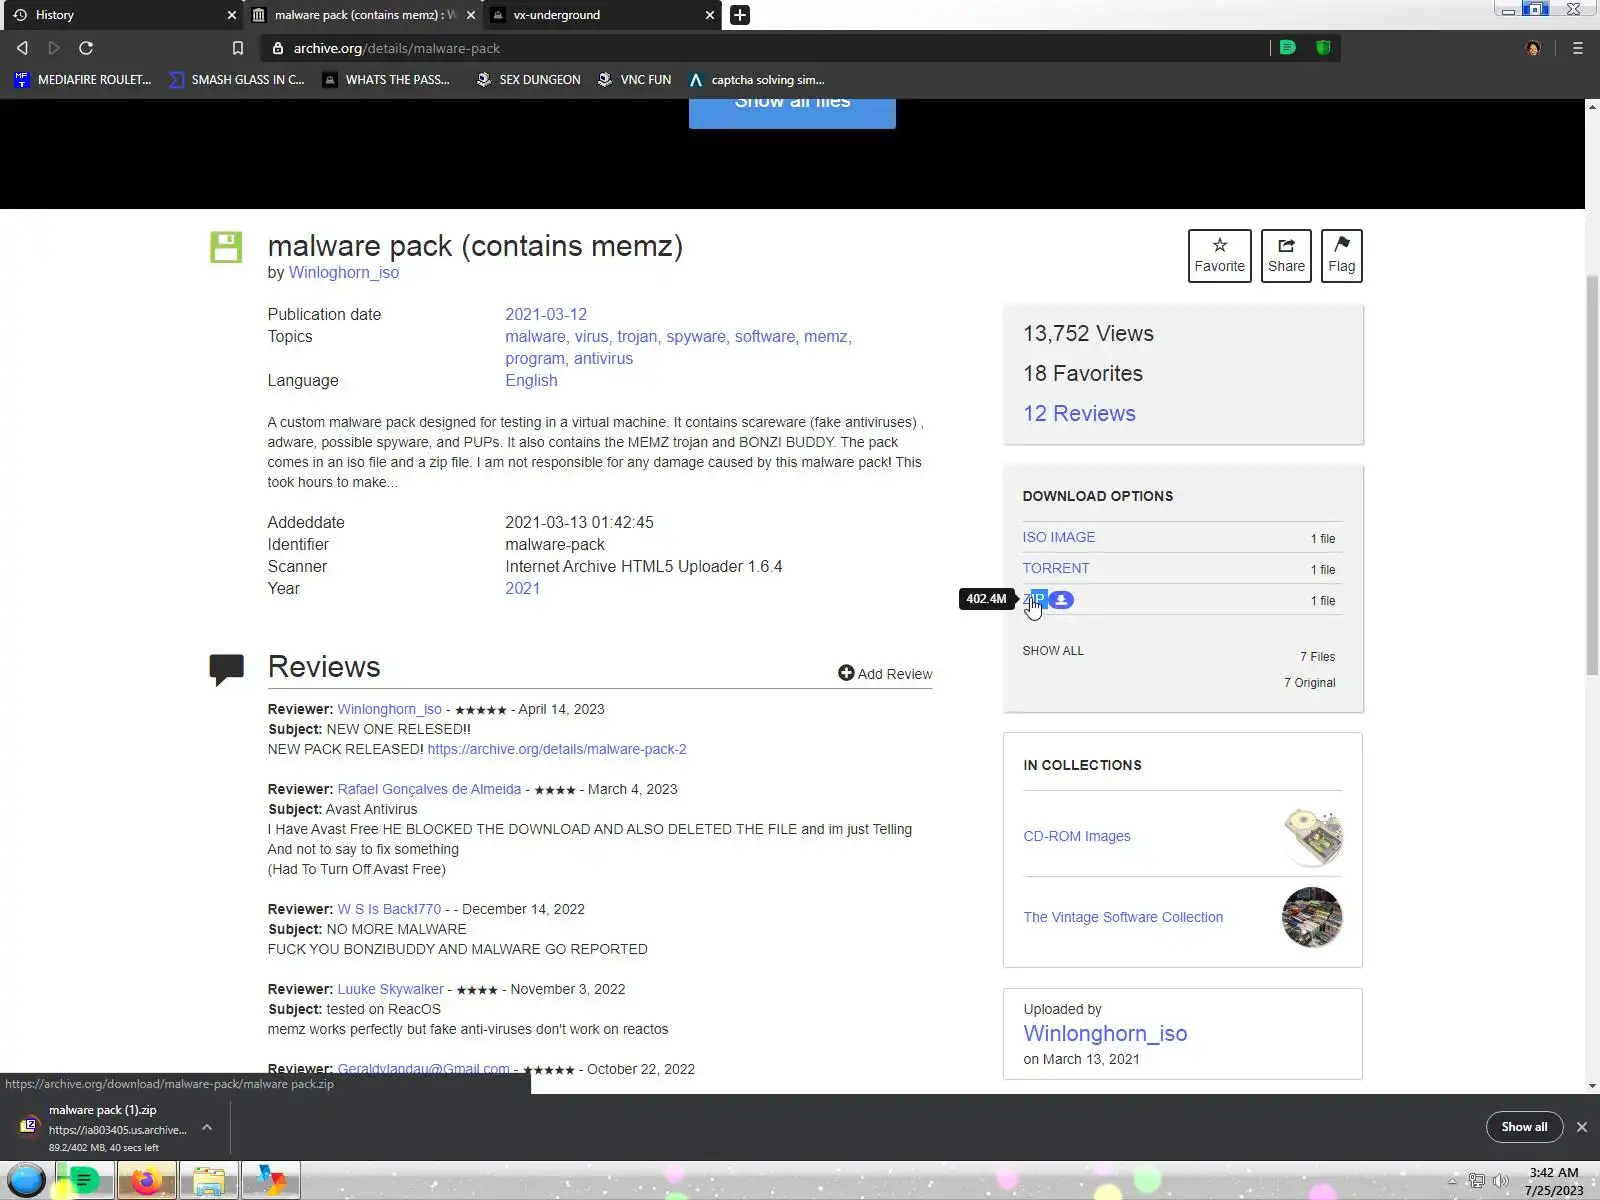The height and width of the screenshot is (1200, 1600).
Task: Click the Favorite star button
Action: click(1220, 256)
